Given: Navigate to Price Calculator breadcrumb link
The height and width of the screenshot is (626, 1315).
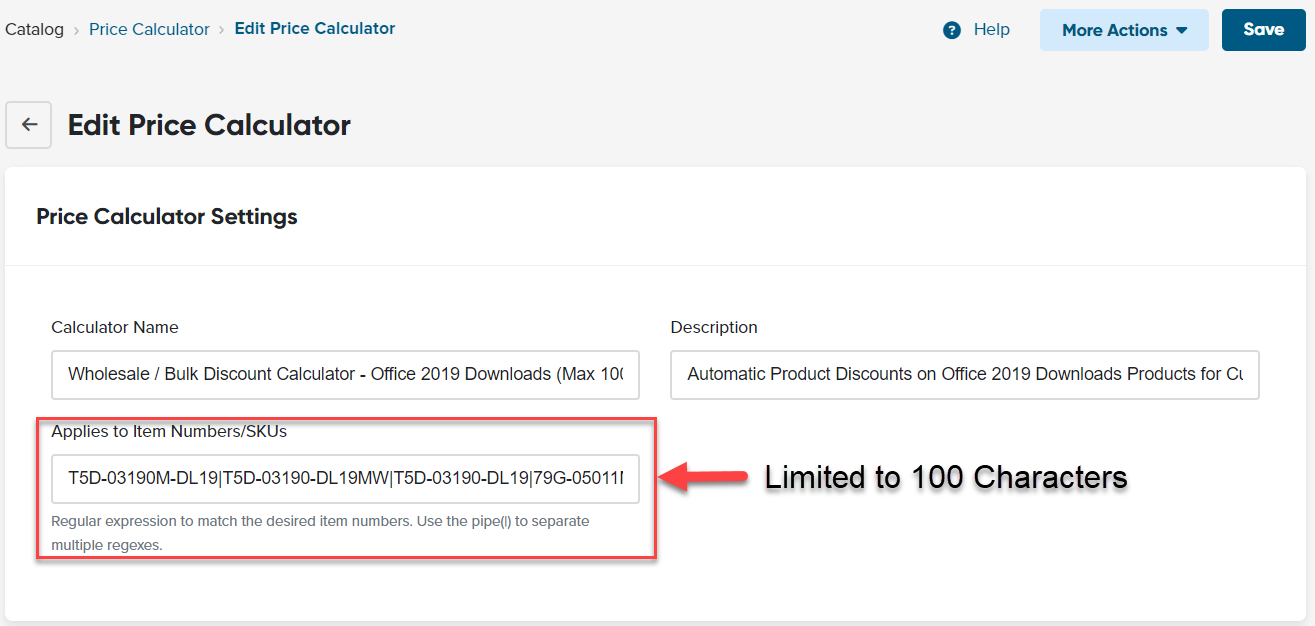Looking at the screenshot, I should (x=149, y=29).
